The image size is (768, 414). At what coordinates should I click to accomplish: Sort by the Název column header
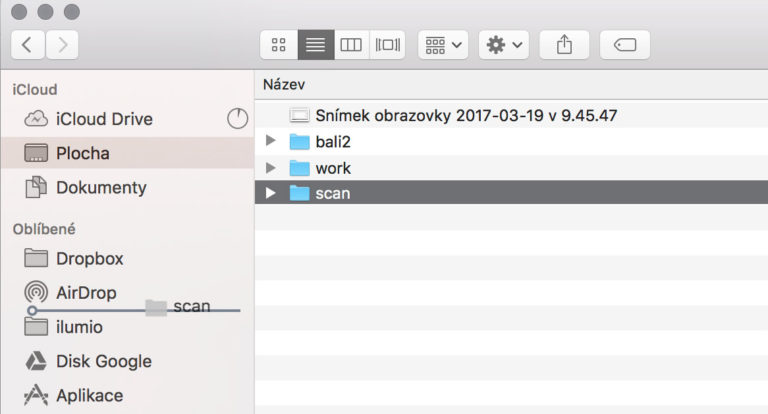(x=285, y=84)
